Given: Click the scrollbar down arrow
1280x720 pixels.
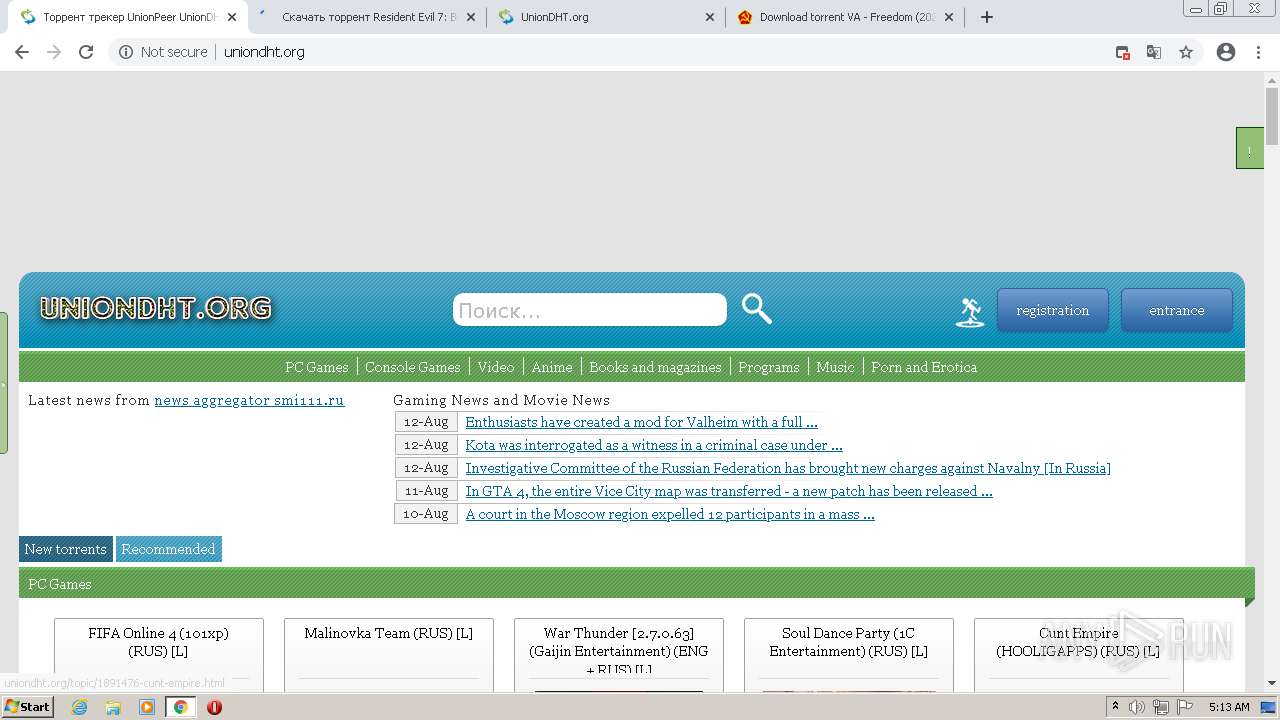Looking at the screenshot, I should click(1272, 684).
